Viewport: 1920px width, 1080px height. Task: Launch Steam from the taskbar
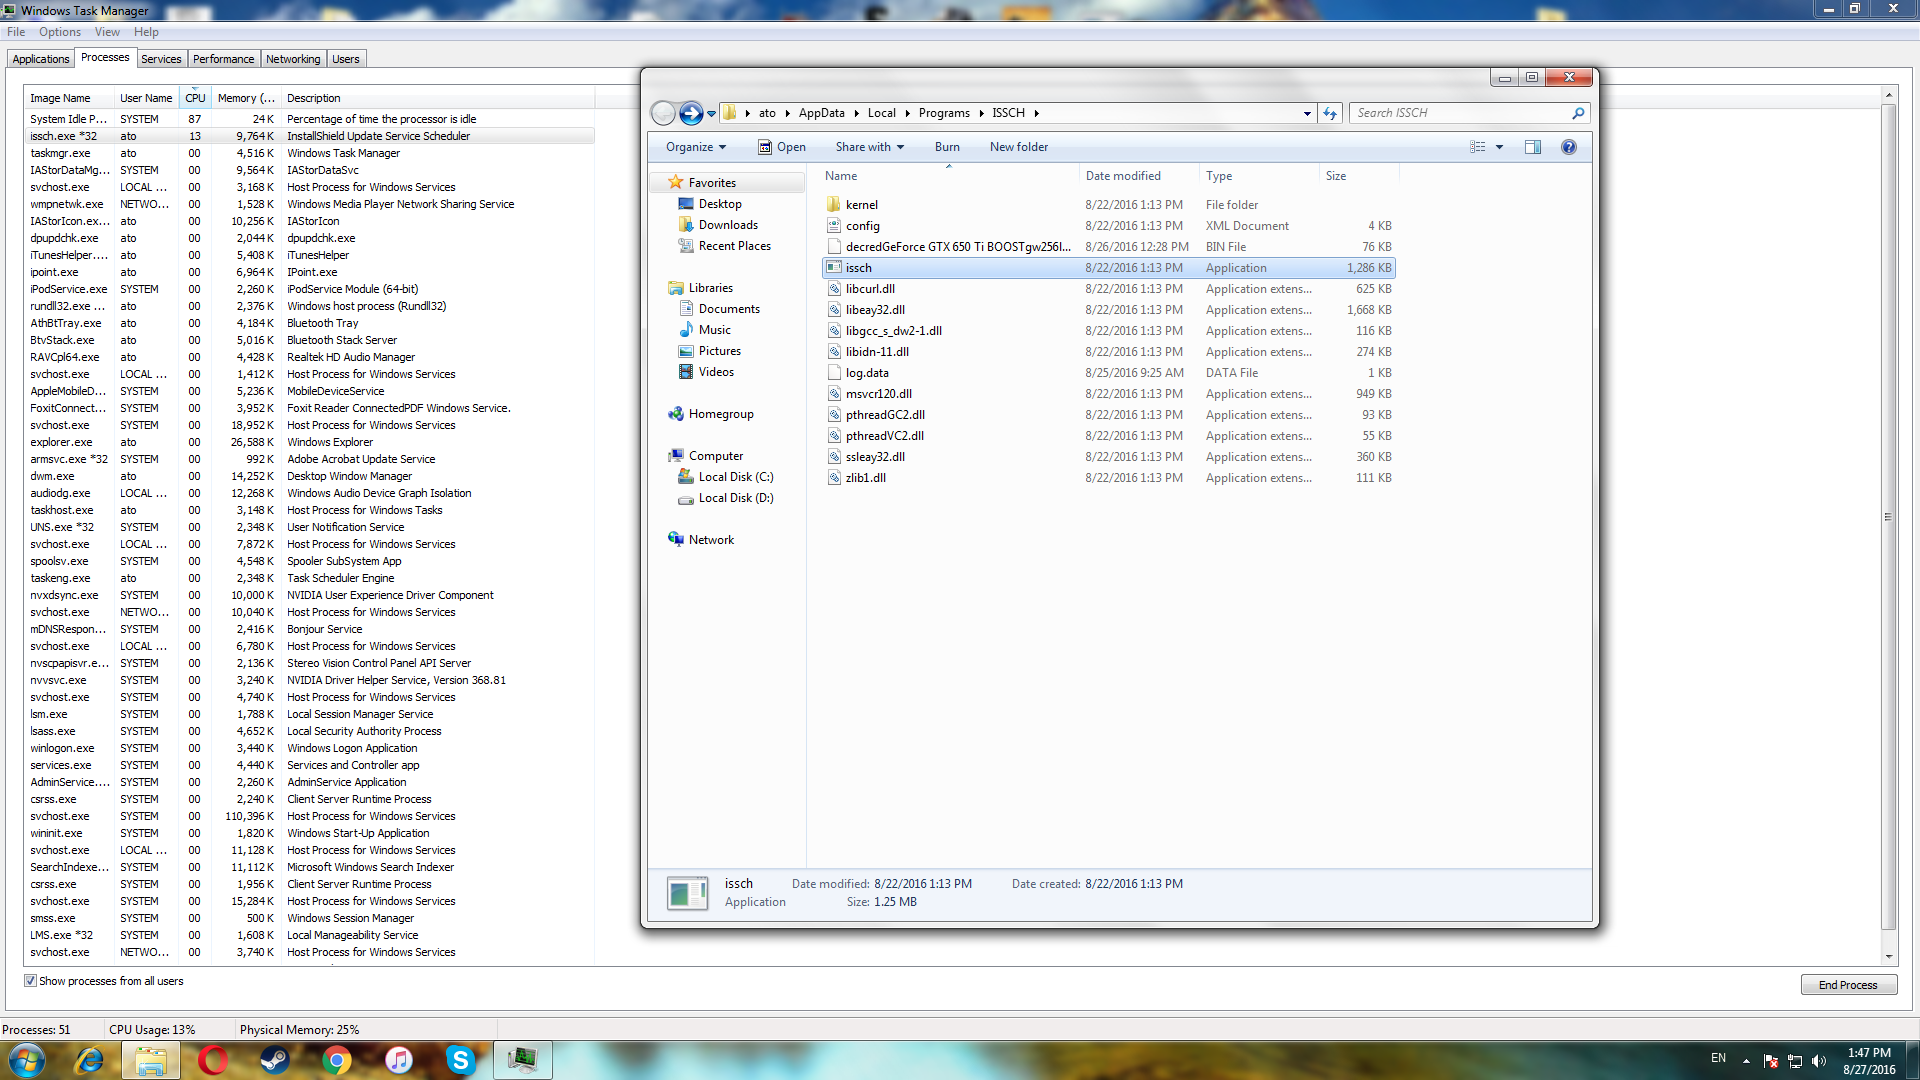[275, 1060]
